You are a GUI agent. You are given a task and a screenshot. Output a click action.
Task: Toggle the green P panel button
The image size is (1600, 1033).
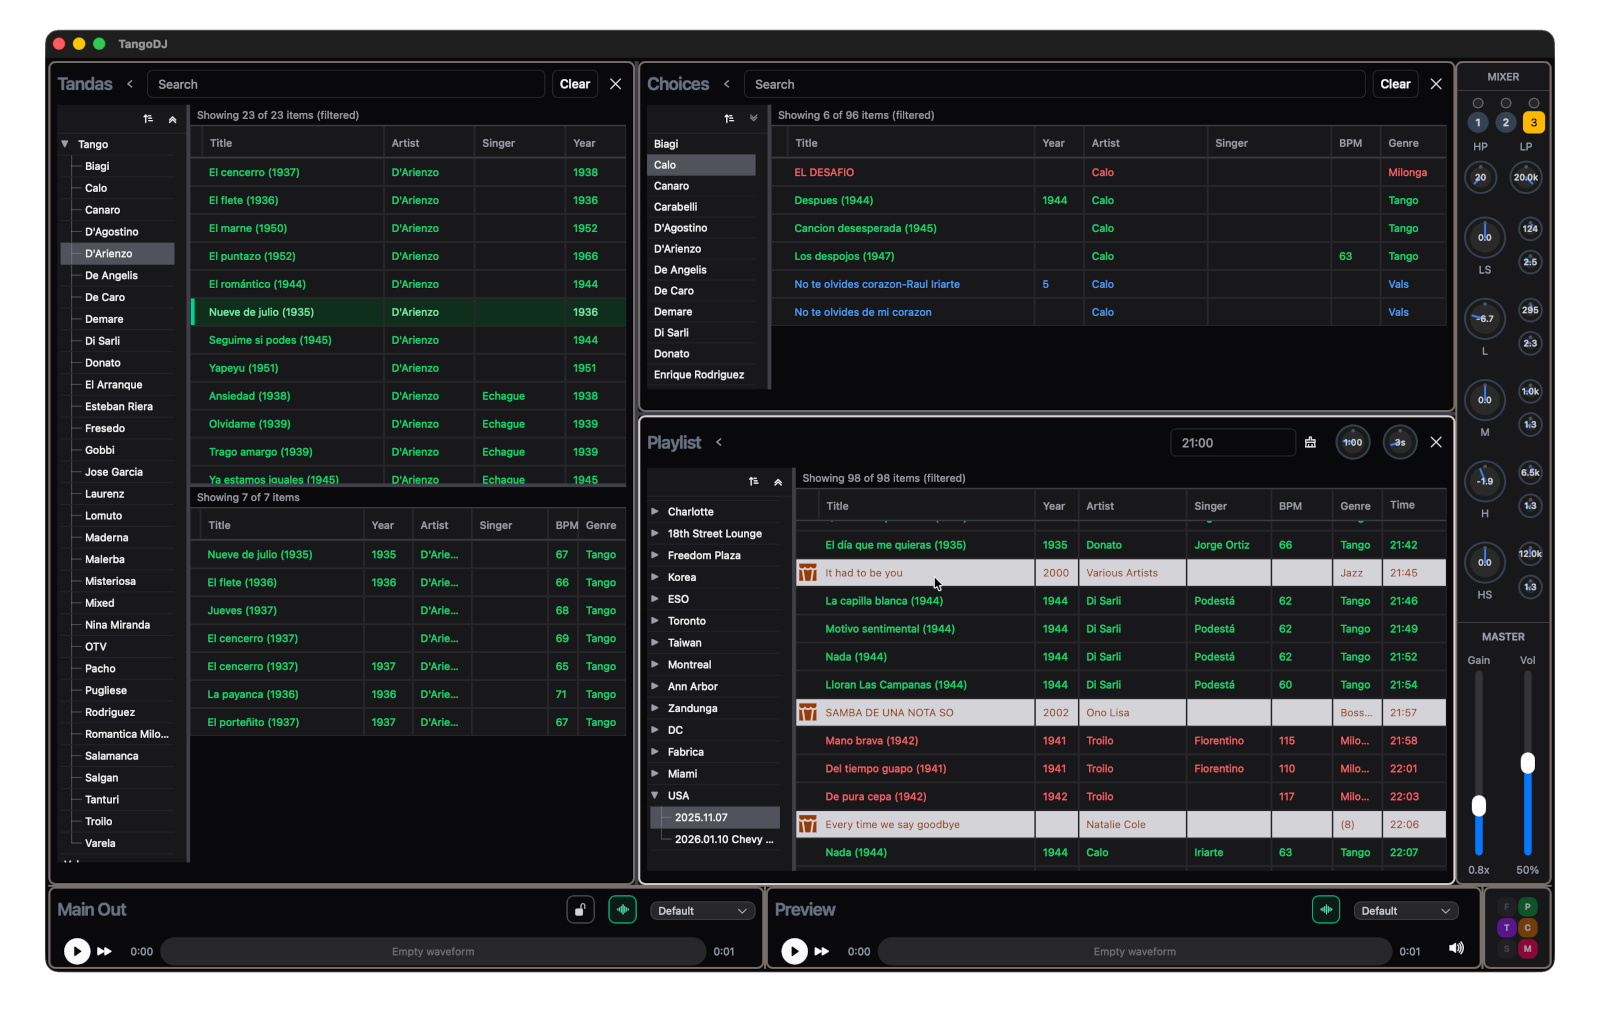tap(1528, 907)
